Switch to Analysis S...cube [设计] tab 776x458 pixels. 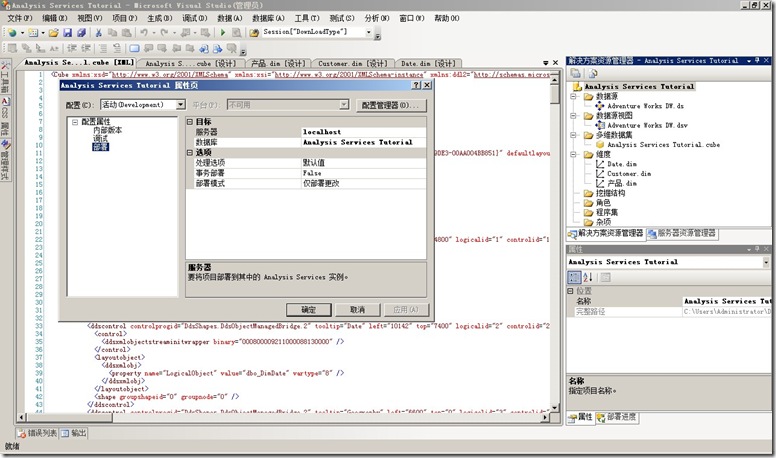(190, 63)
